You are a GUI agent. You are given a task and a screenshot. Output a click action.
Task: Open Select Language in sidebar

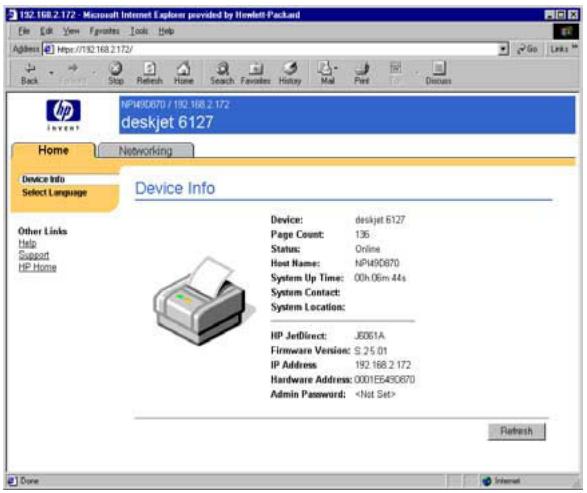[x=54, y=193]
